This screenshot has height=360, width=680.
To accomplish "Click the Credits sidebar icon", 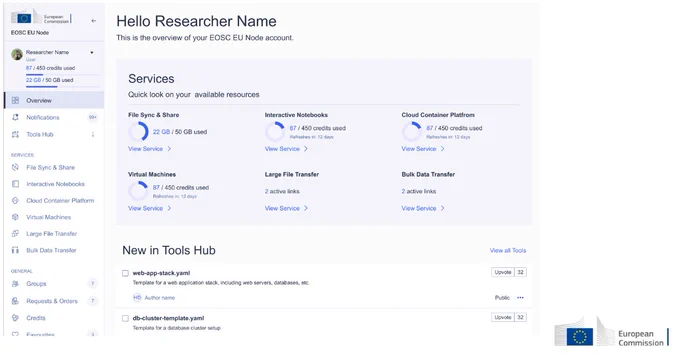I will (15, 318).
